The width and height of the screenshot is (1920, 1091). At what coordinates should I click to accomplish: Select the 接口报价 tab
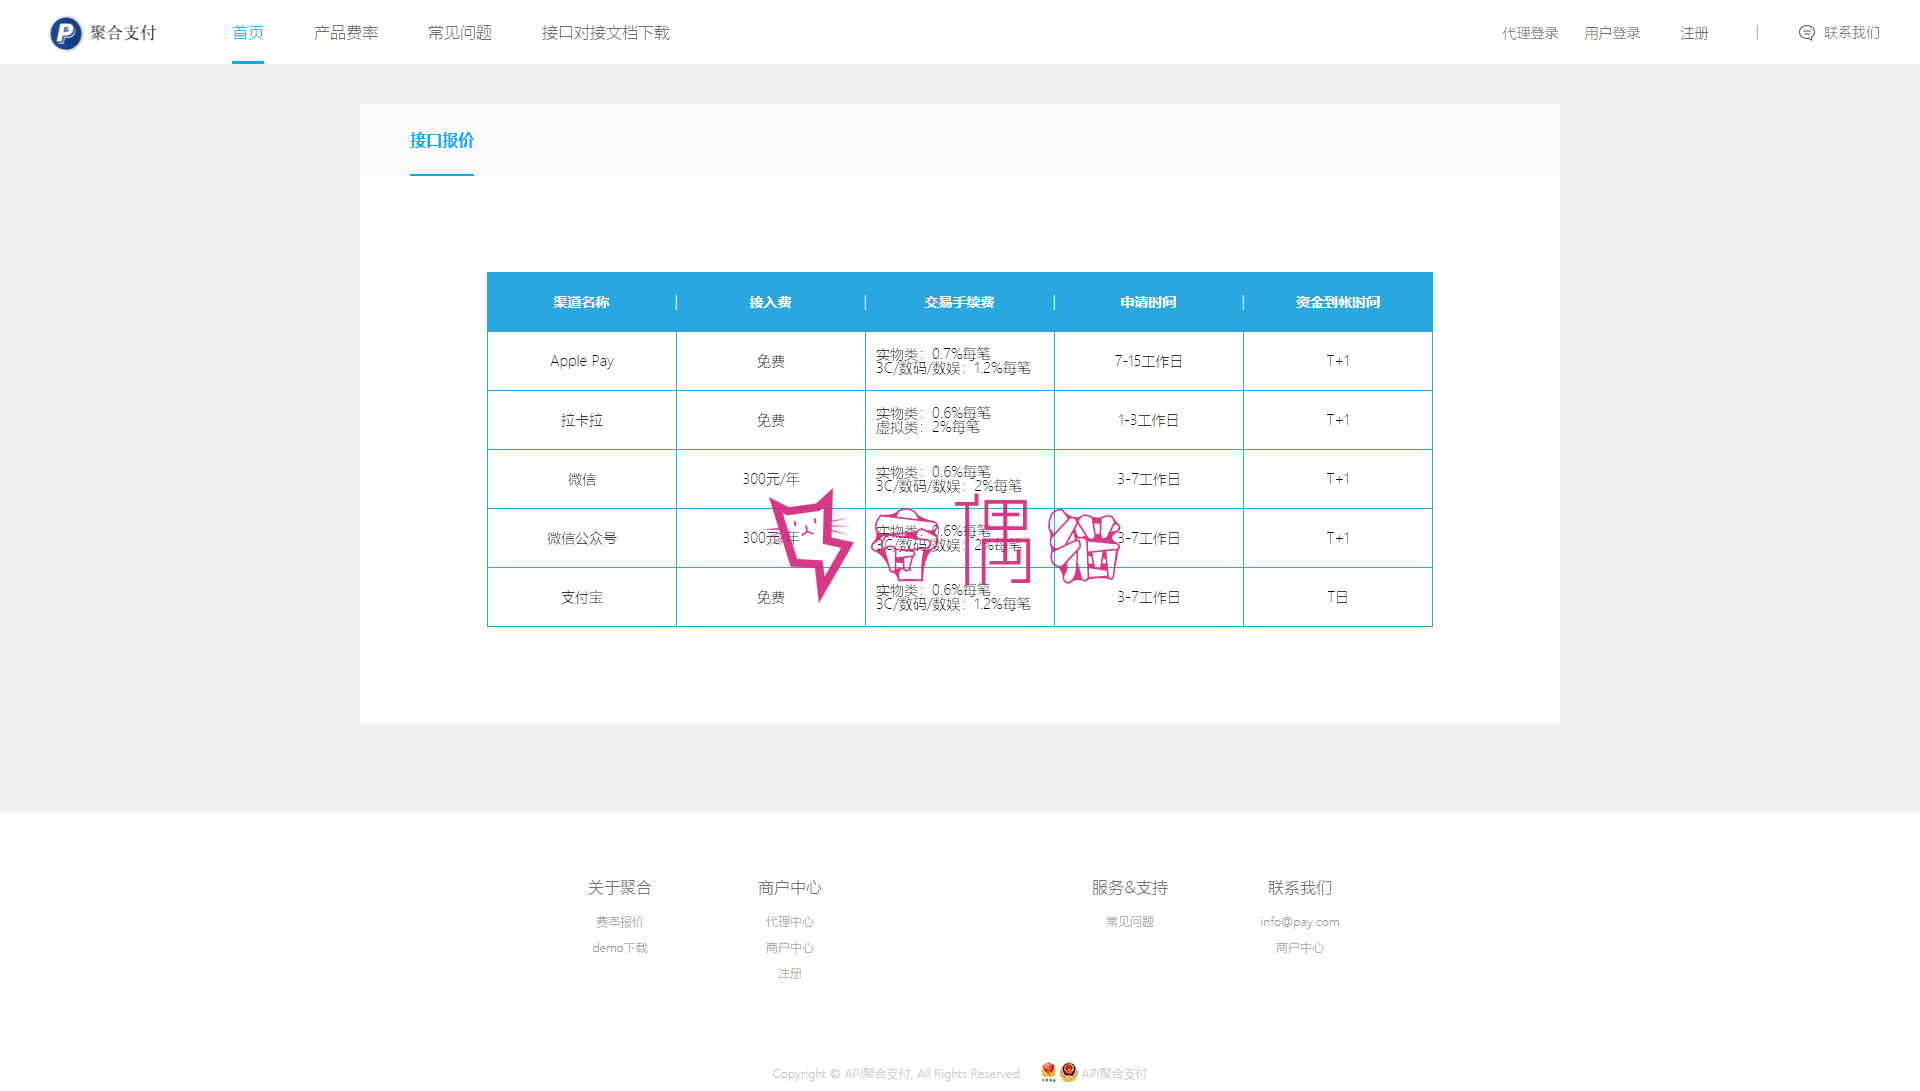[x=442, y=141]
